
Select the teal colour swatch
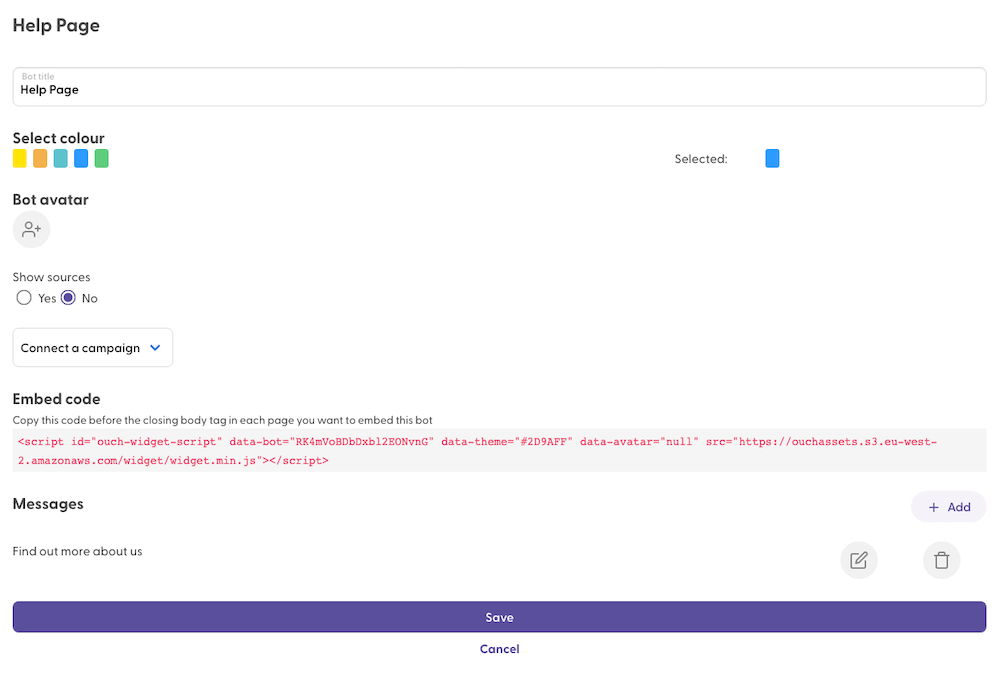[x=61, y=158]
